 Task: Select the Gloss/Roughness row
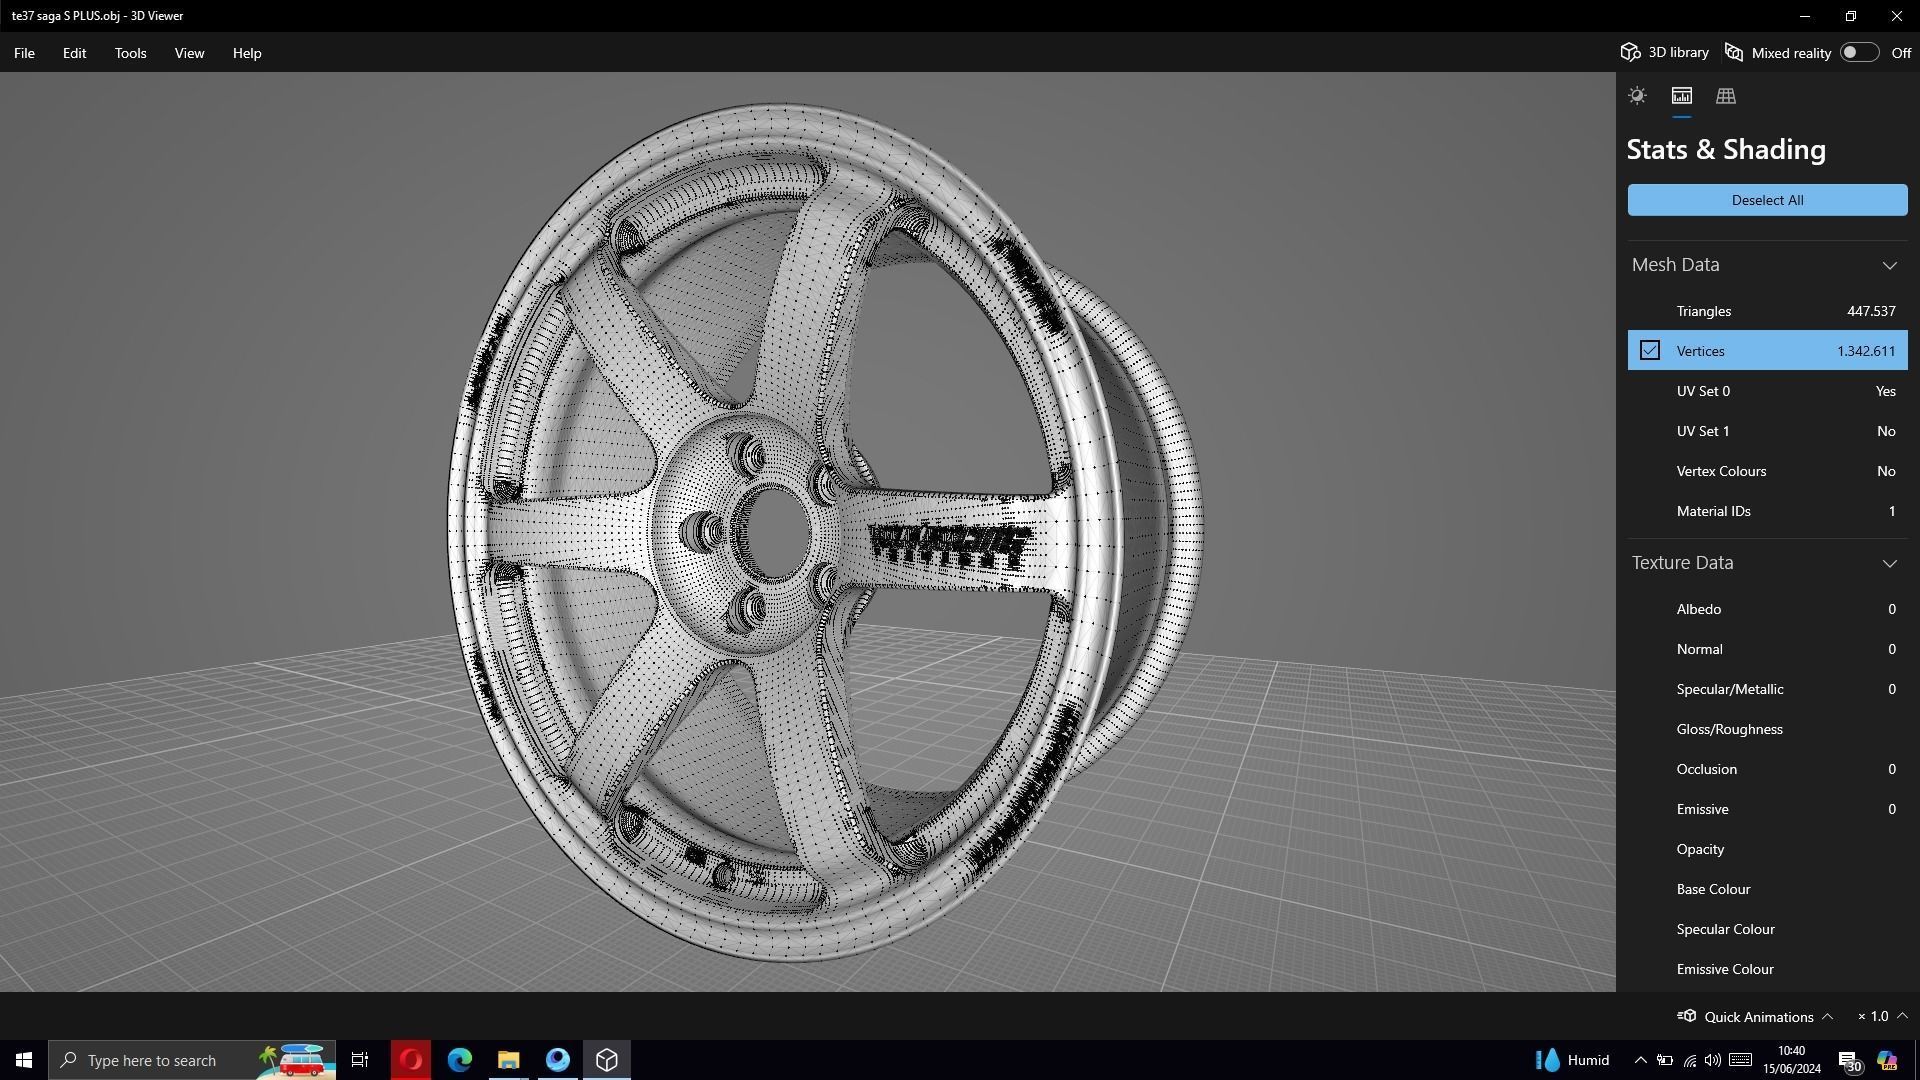tap(1767, 729)
